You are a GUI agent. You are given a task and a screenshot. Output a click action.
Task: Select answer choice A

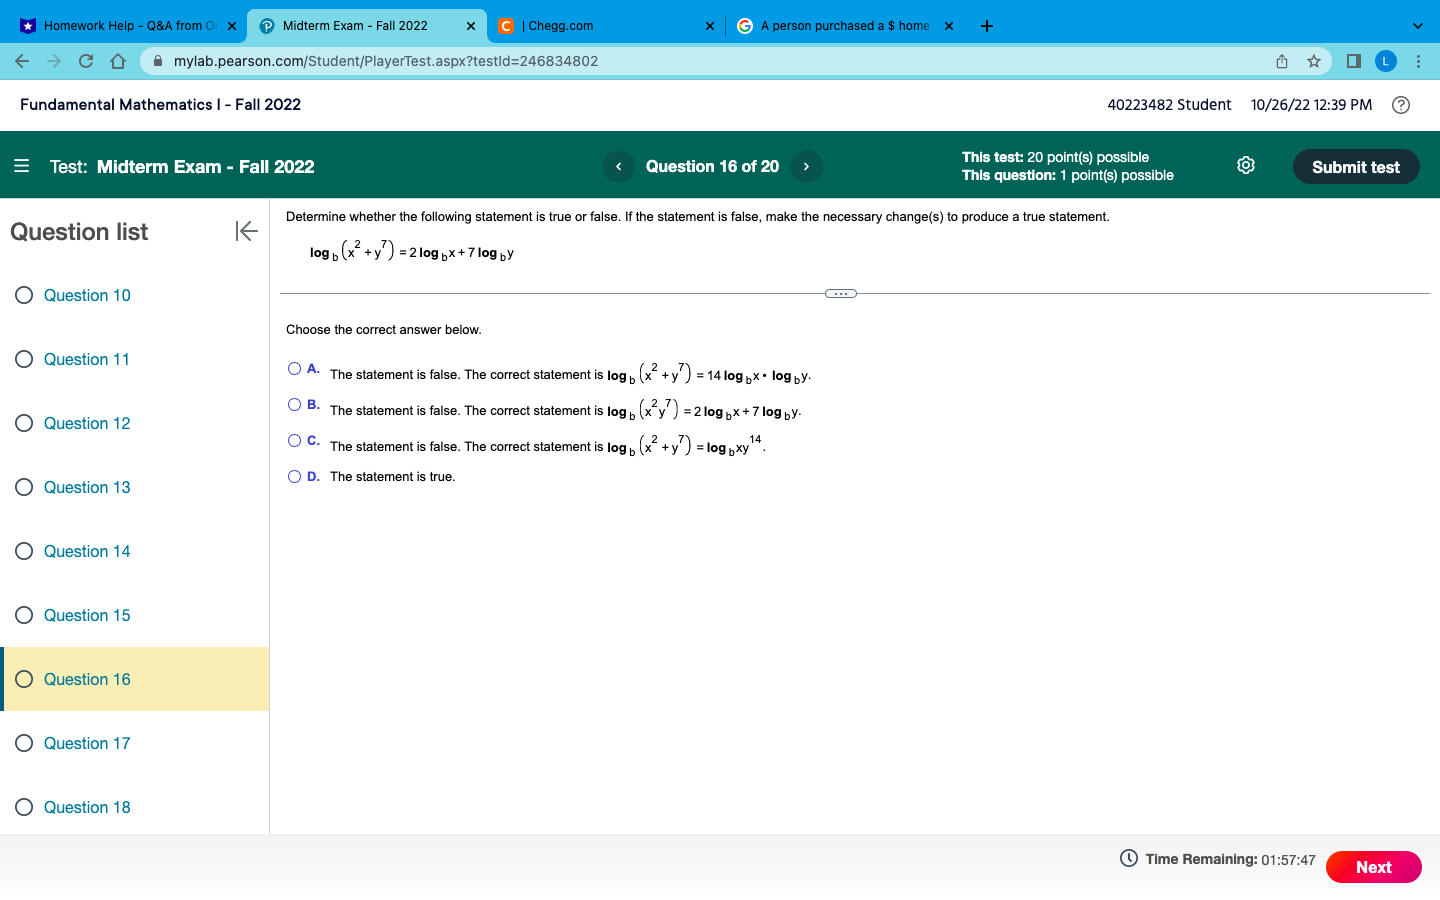[x=295, y=368]
